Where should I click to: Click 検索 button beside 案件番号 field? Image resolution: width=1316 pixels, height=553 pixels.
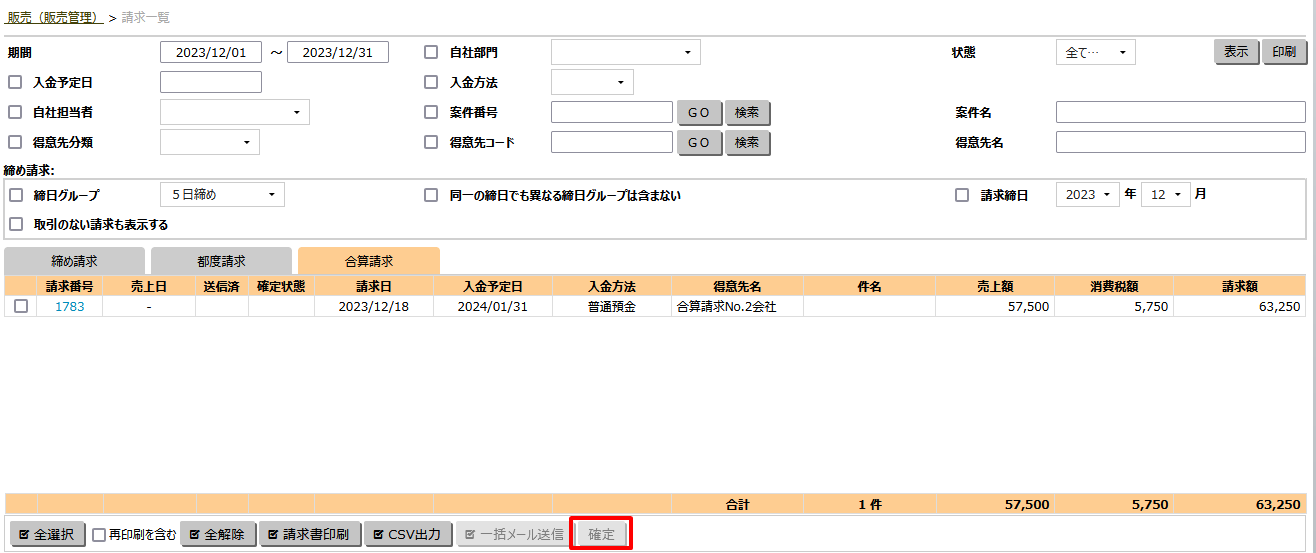[x=747, y=113]
